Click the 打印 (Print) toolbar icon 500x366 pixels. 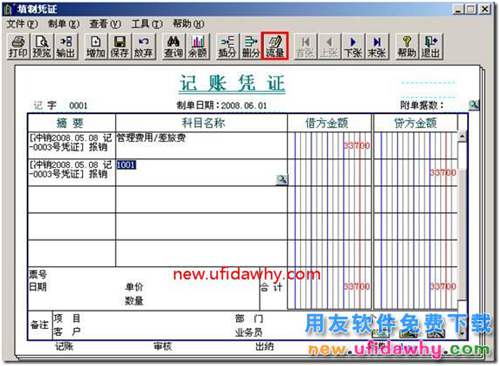(18, 46)
